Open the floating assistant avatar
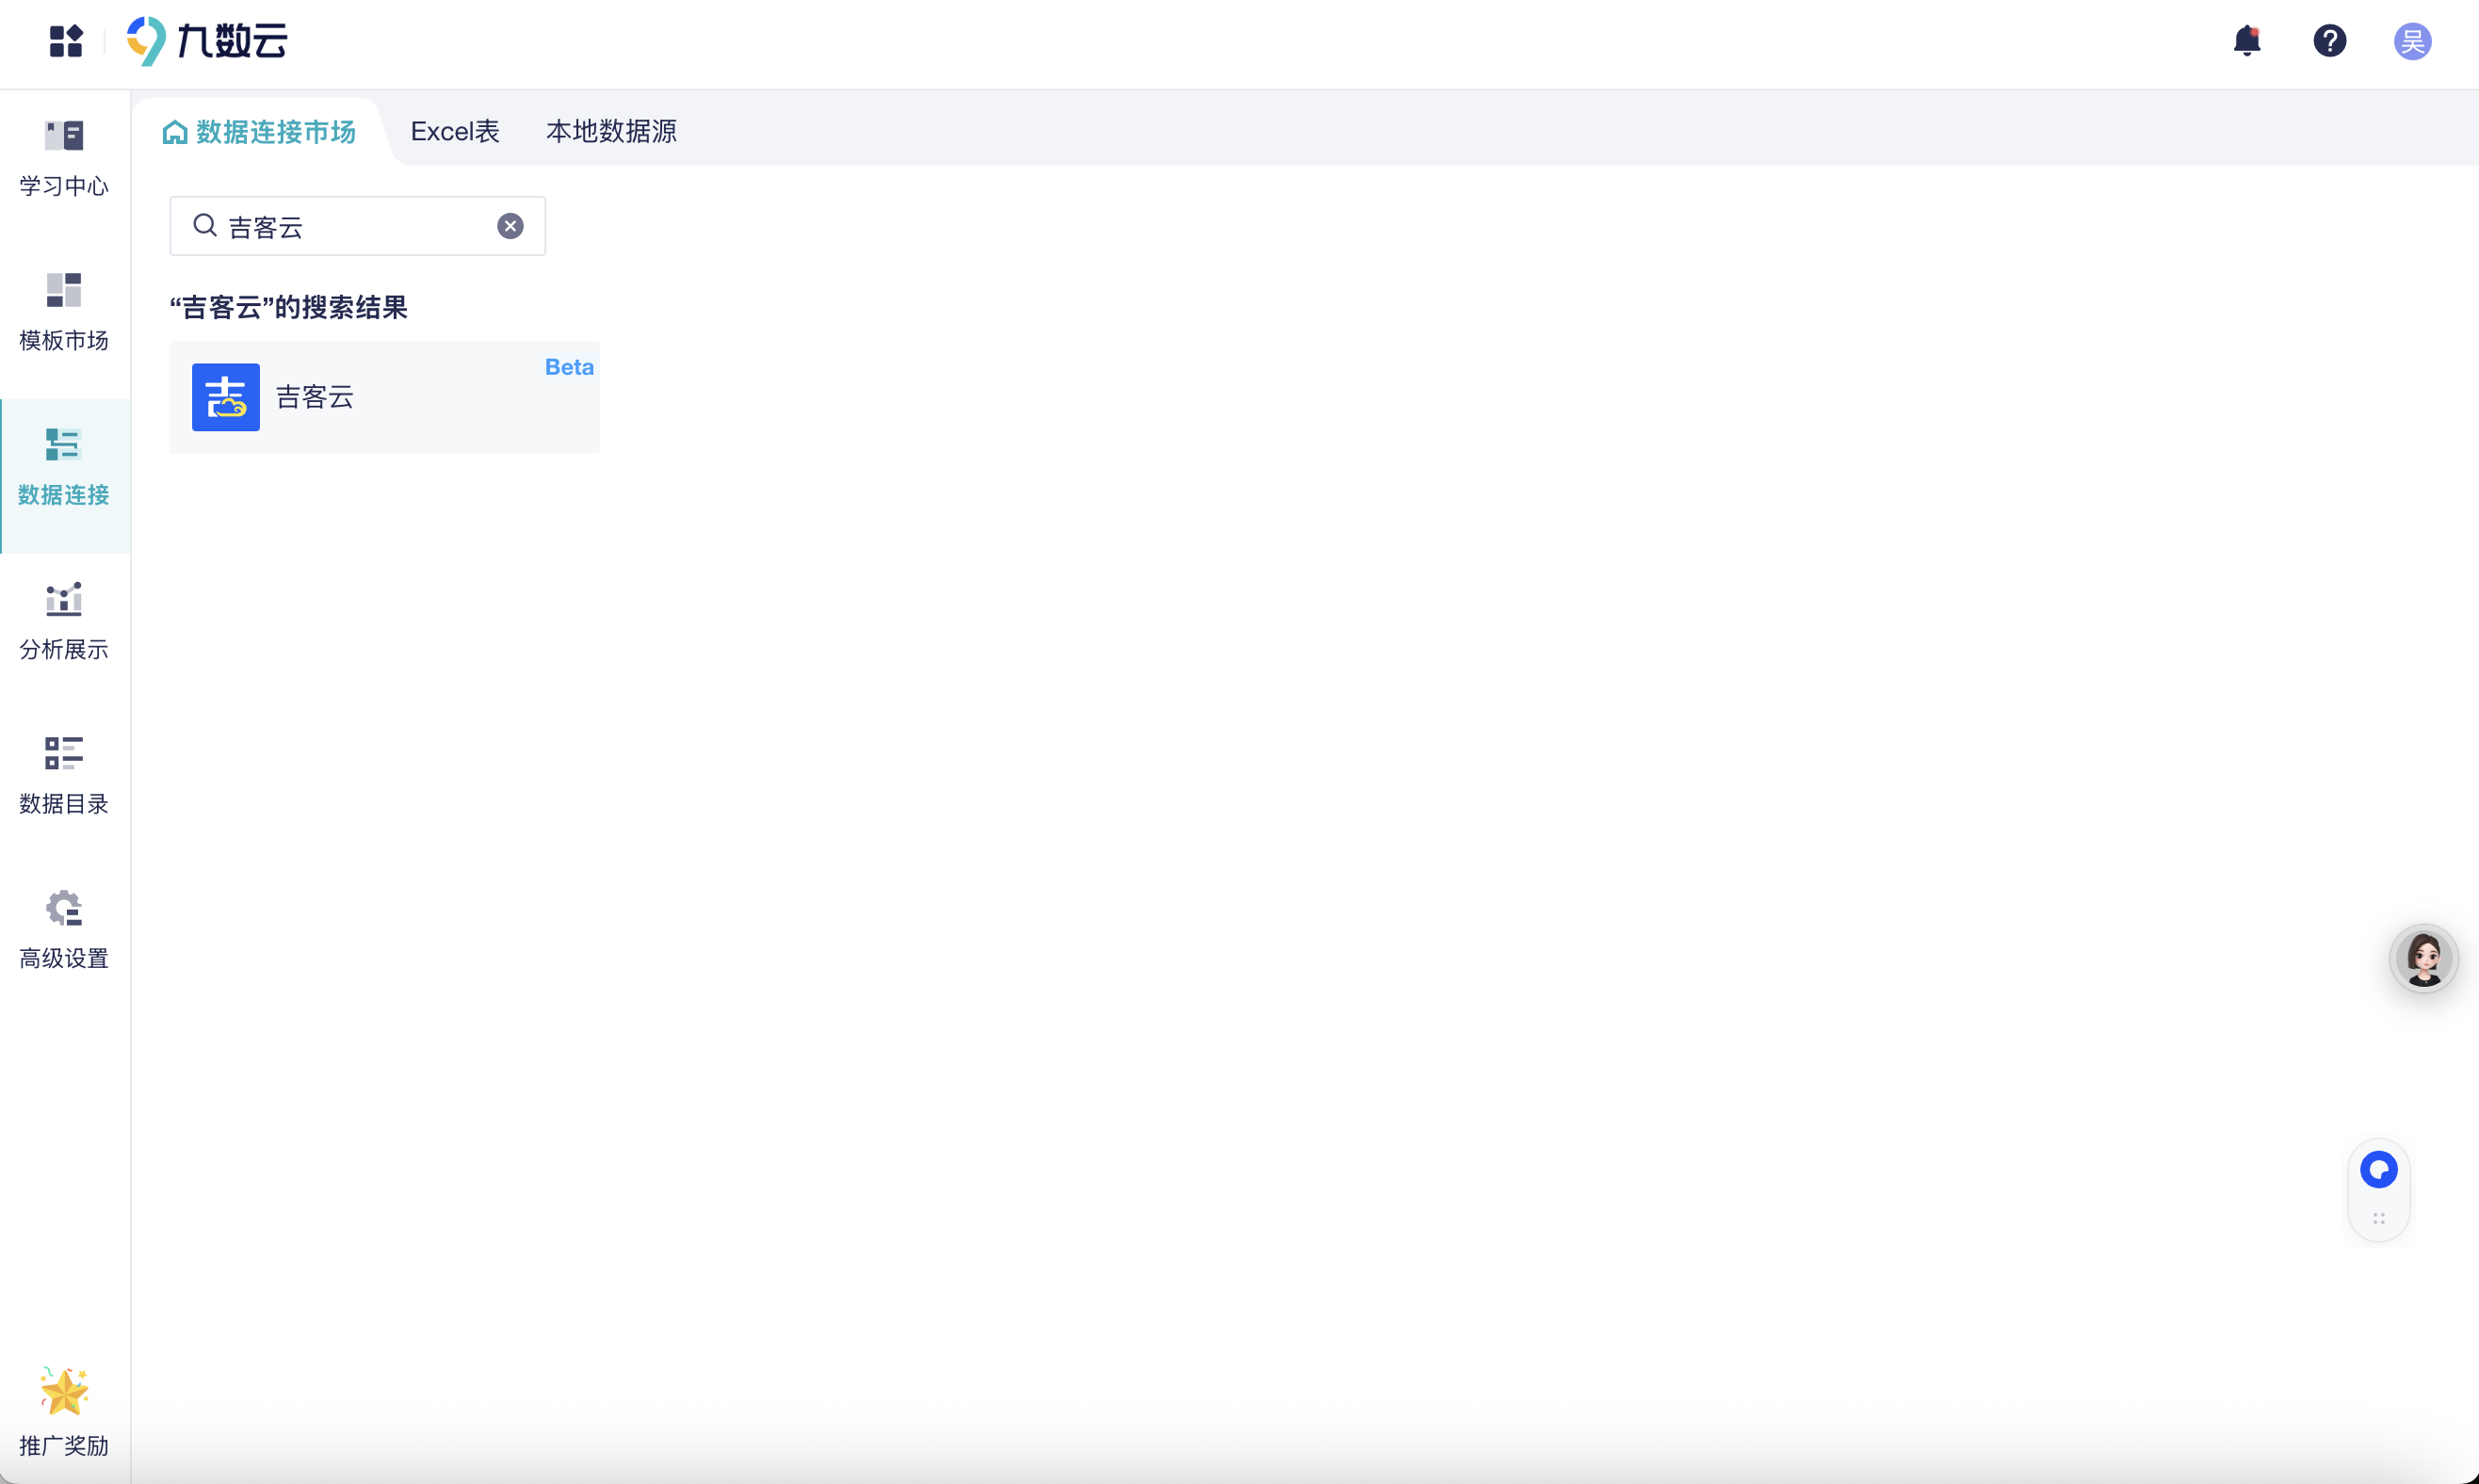Viewport: 2479px width, 1484px height. 2424,957
